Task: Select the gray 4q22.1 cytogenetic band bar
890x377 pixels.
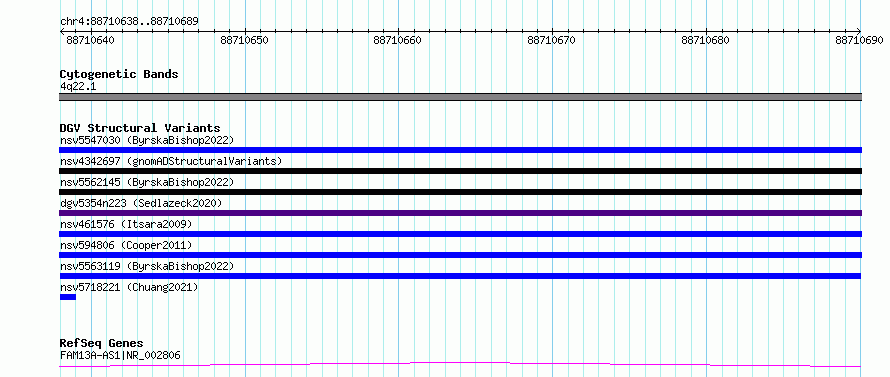Action: click(x=460, y=97)
